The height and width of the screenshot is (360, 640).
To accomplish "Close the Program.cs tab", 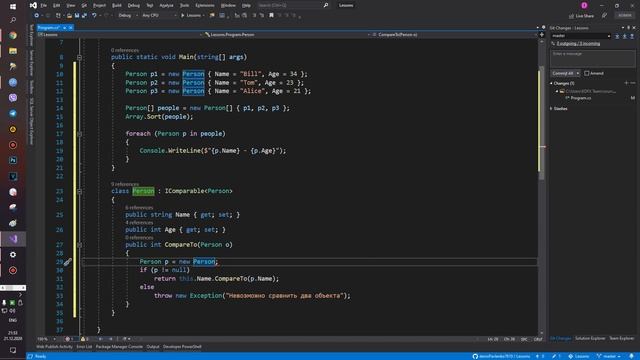I will pyautogui.click(x=71, y=28).
